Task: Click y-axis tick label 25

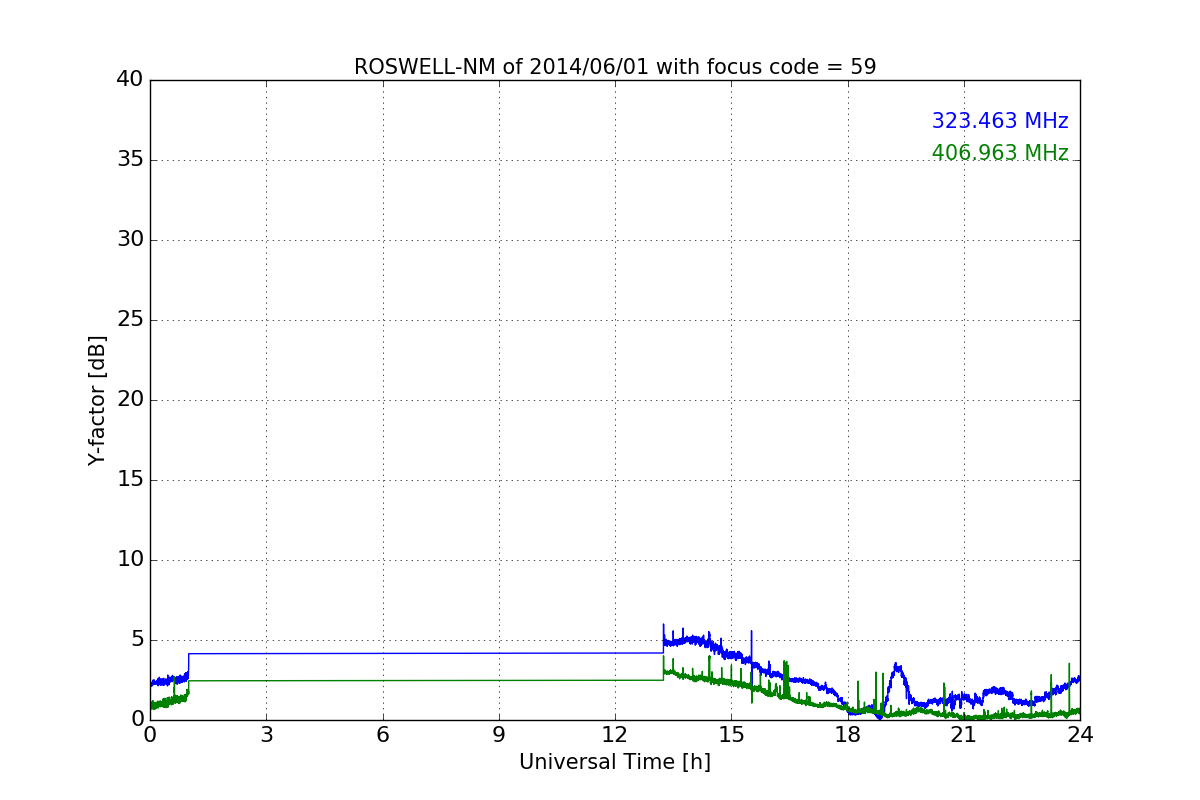Action: click(130, 320)
